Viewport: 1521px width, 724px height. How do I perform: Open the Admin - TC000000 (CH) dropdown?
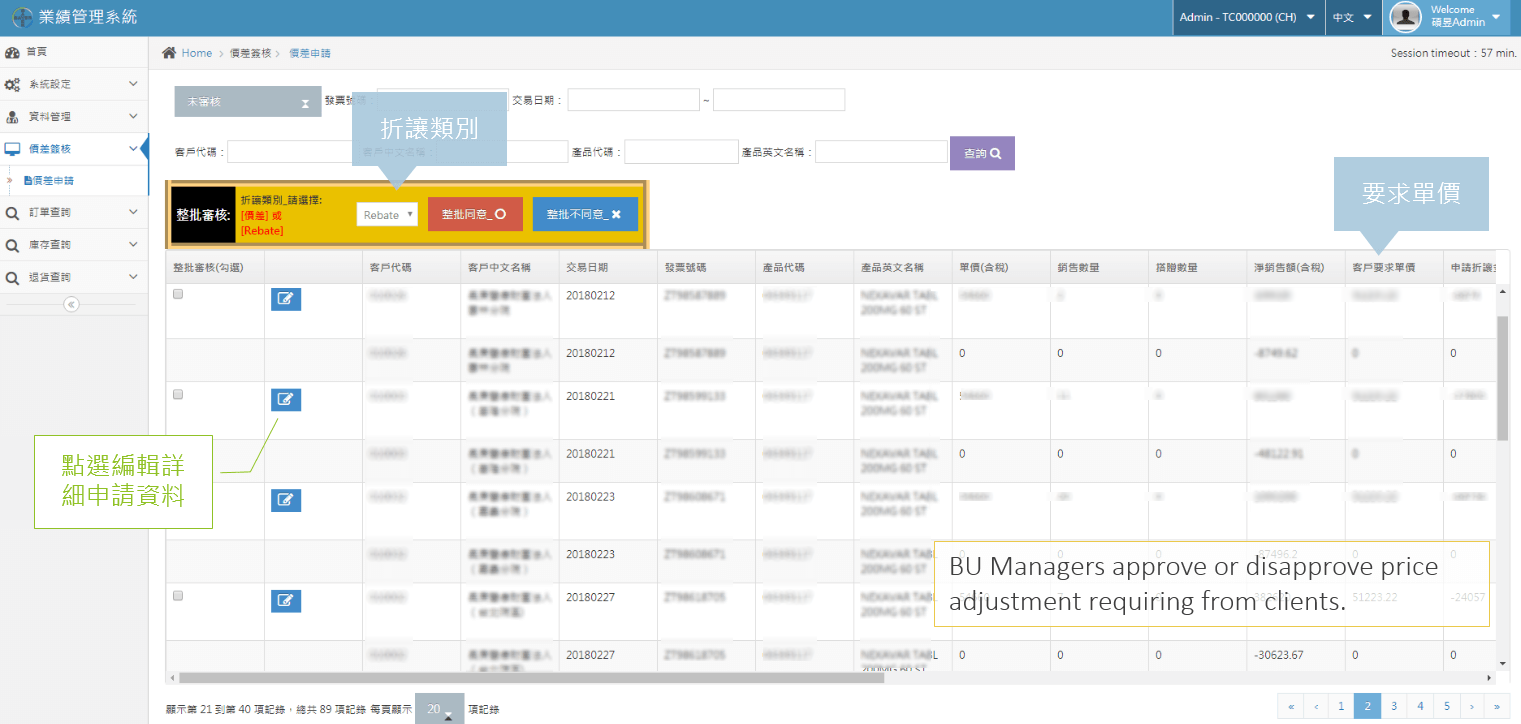point(1248,17)
